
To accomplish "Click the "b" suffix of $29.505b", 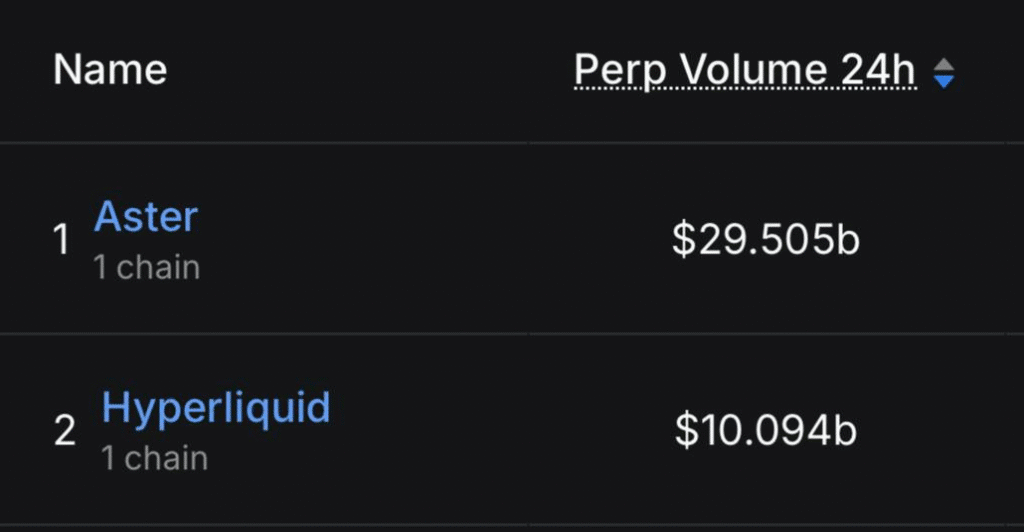I will (848, 240).
